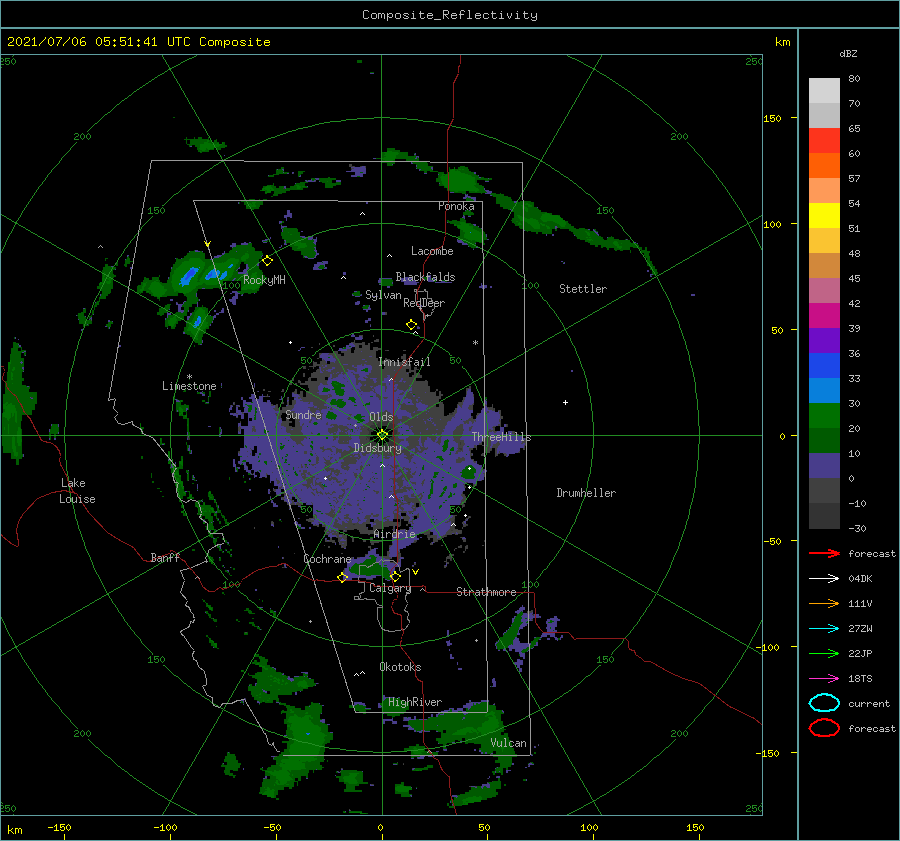Viewport: 900px width, 841px height.
Task: Select the orange 111V arrow legend icon
Action: (x=824, y=603)
